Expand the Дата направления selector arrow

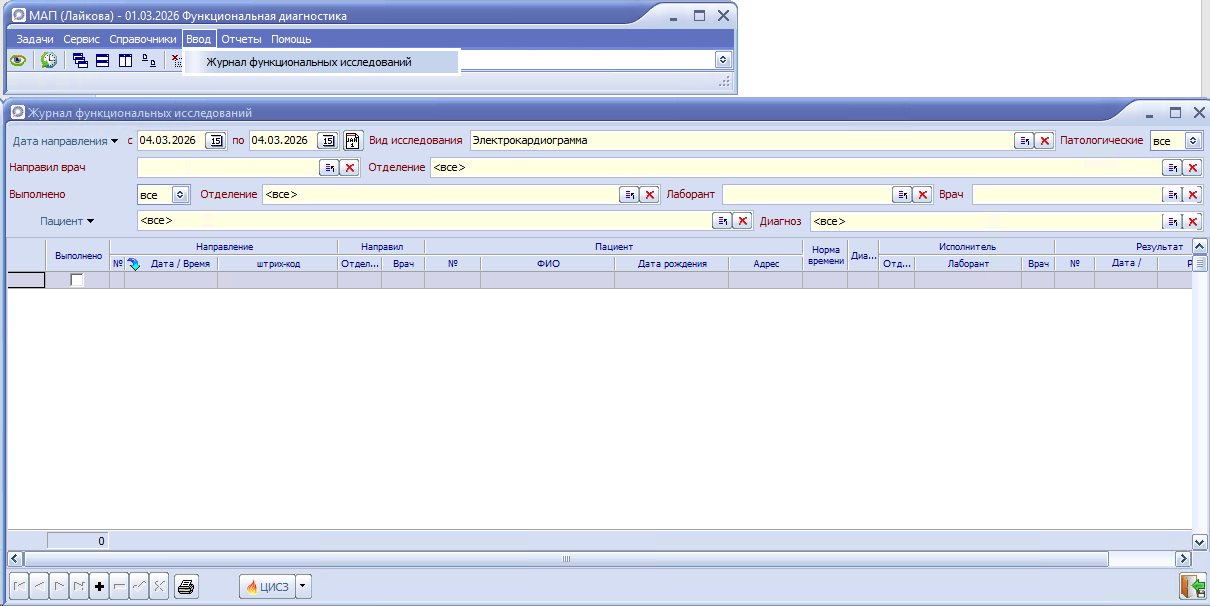click(x=115, y=141)
